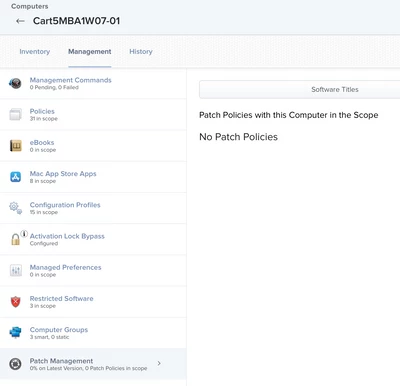This screenshot has height=386, width=400.
Task: Expand Patch Management with the chevron
Action: tap(159, 363)
